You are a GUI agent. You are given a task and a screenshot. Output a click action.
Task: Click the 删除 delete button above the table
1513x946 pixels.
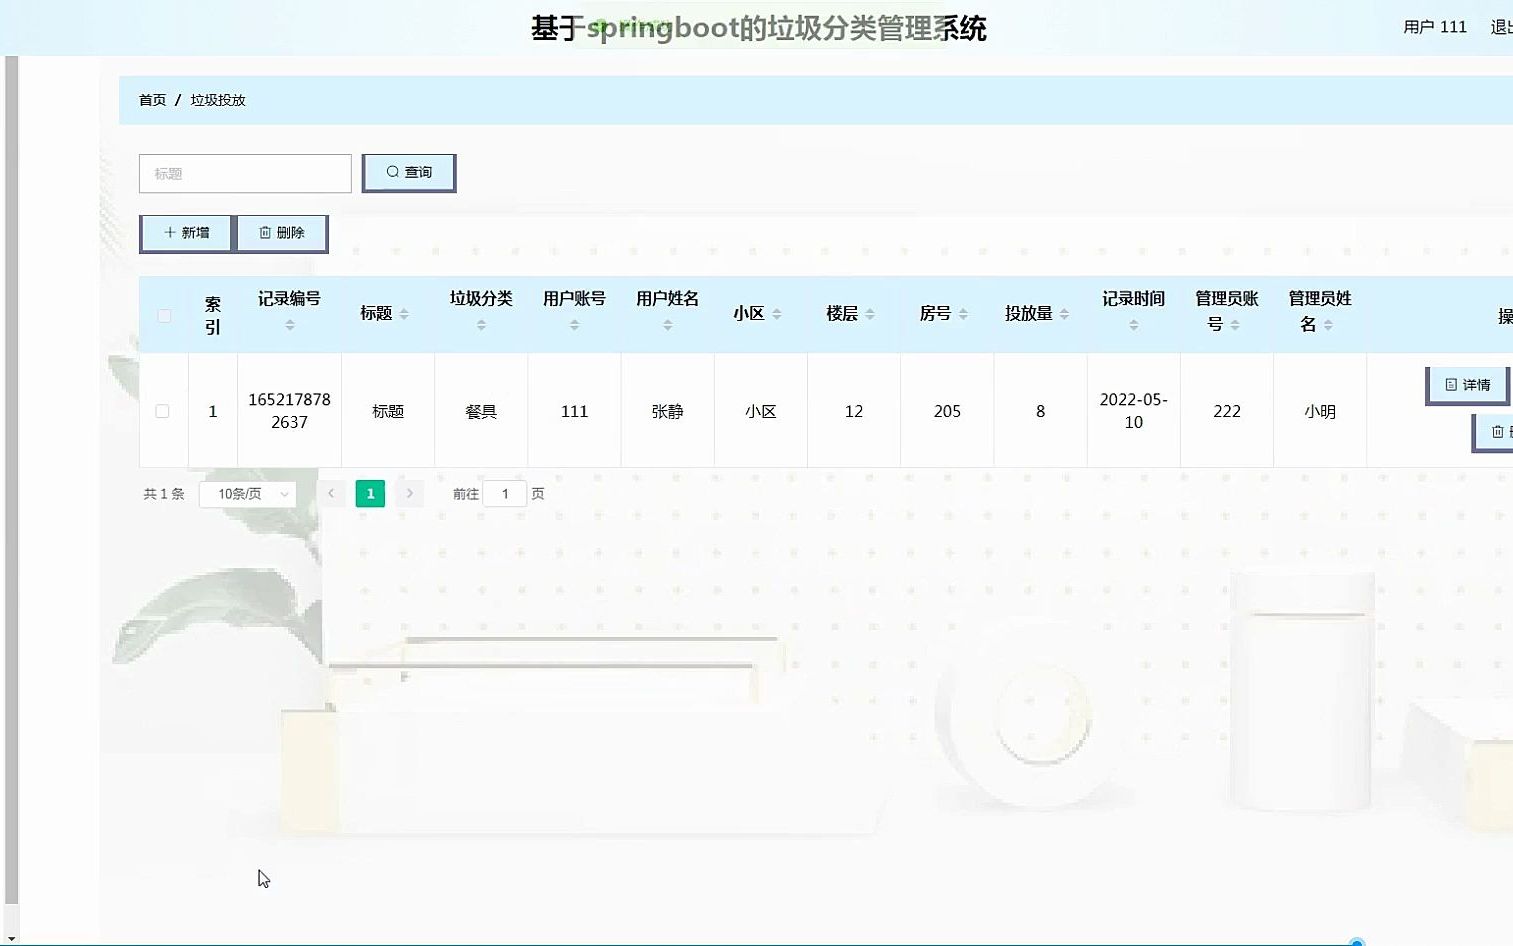281,233
